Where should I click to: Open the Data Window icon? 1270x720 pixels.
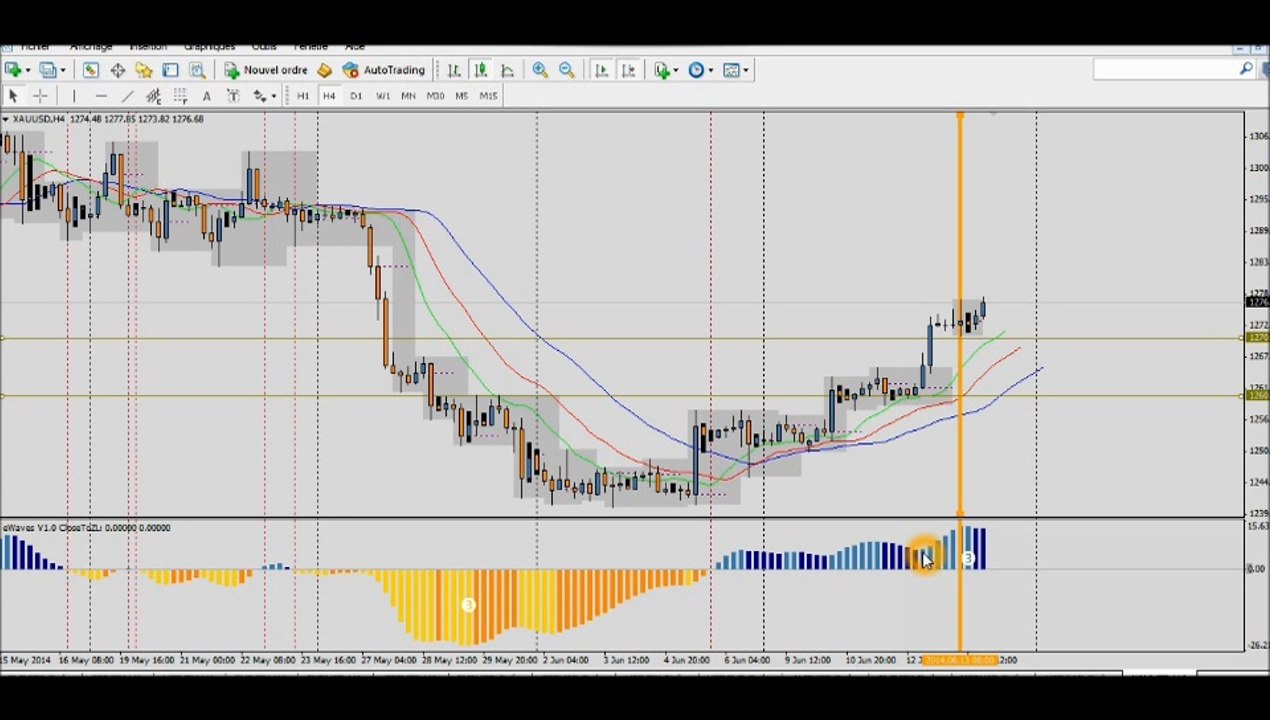click(117, 70)
